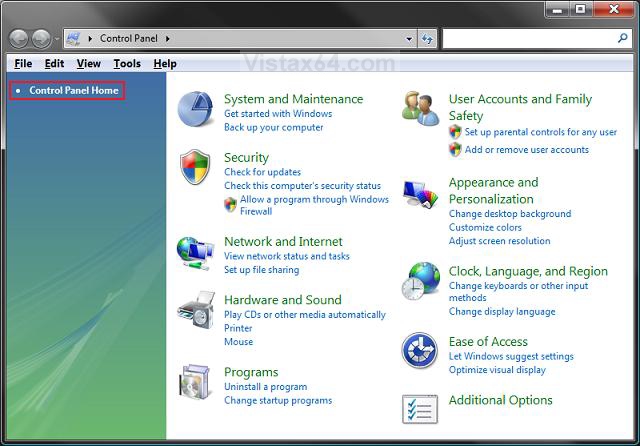Click the search magnifier icon
This screenshot has width=640, height=446.
pyautogui.click(x=622, y=38)
